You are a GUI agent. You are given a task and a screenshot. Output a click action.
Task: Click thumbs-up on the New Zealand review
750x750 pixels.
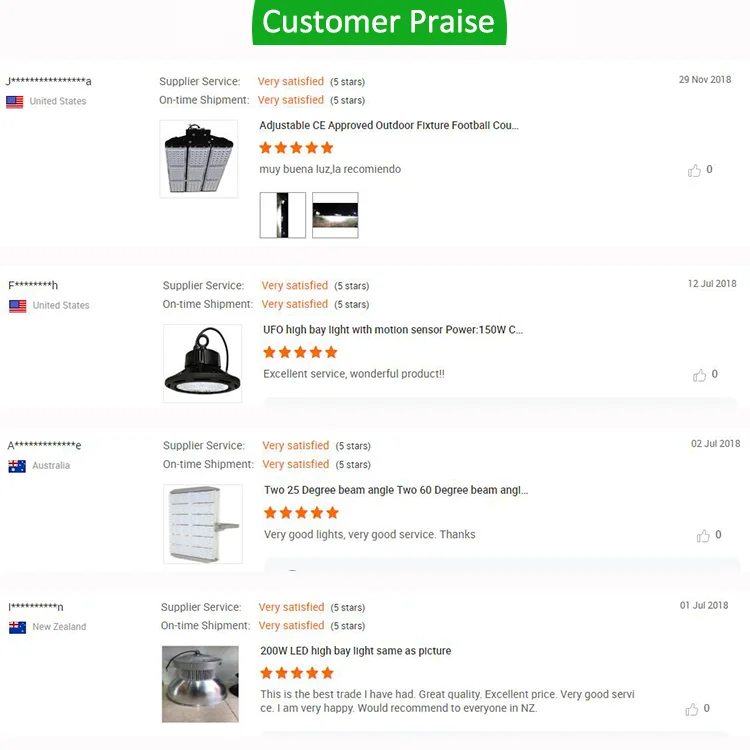[692, 709]
